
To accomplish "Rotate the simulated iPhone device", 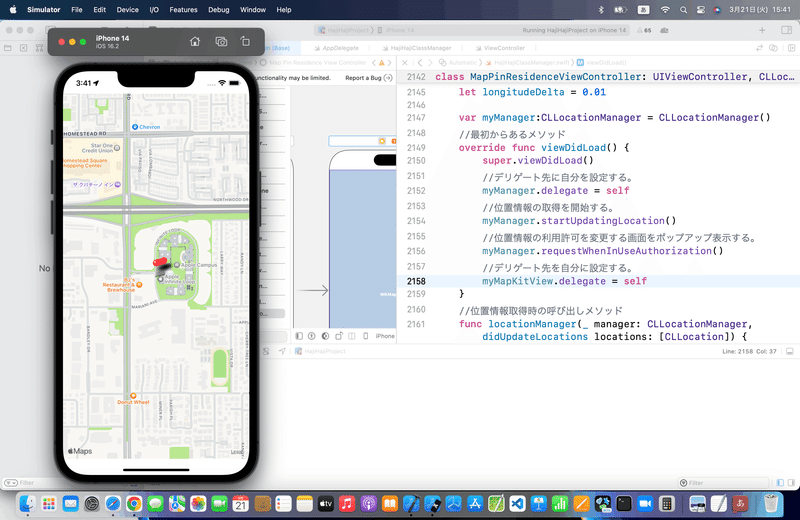I will point(245,41).
